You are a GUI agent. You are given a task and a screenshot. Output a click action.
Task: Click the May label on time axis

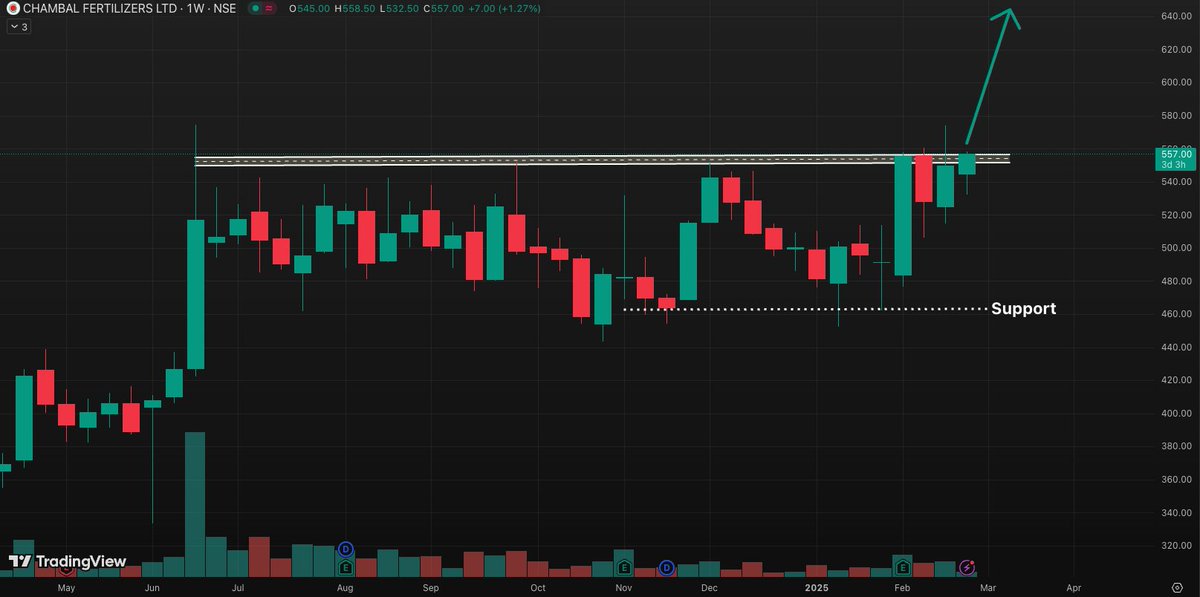point(67,587)
